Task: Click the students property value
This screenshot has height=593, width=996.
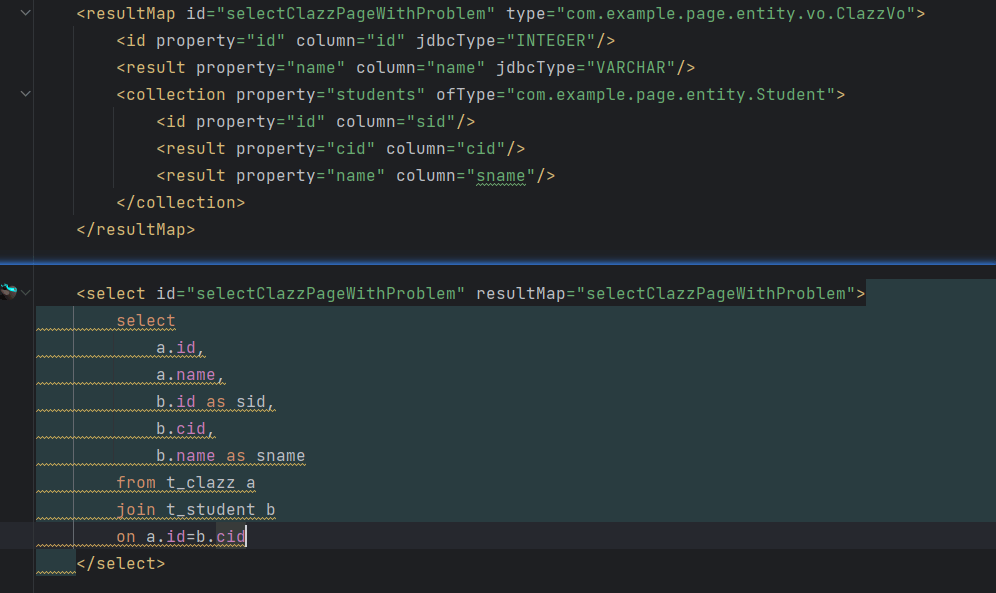Action: pyautogui.click(x=377, y=94)
